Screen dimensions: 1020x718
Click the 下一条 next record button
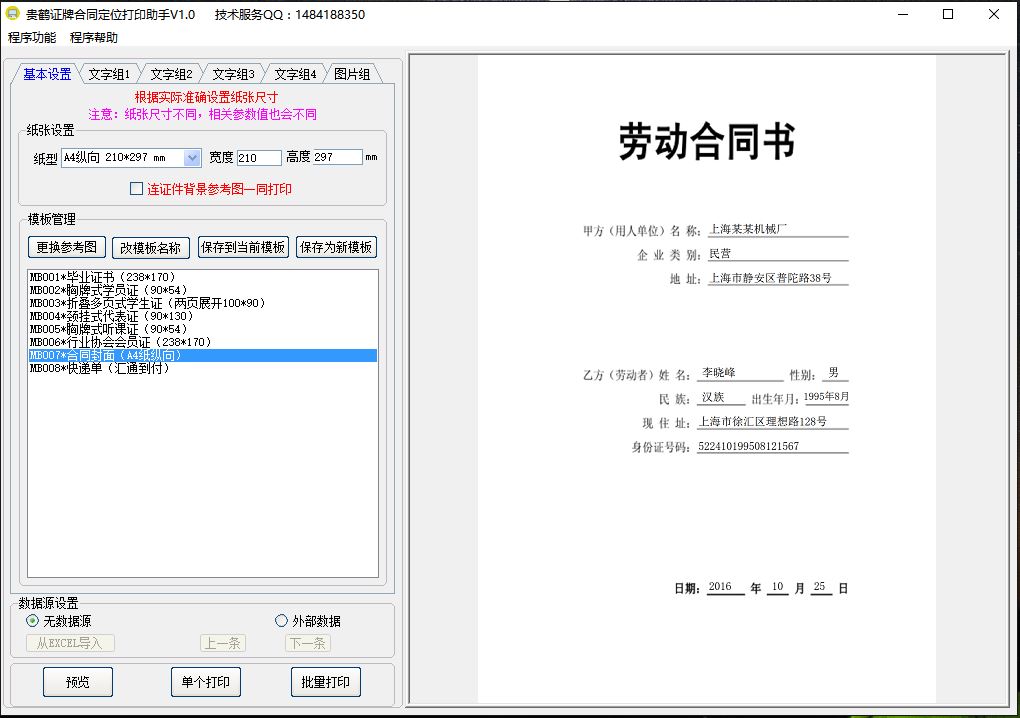pos(308,643)
